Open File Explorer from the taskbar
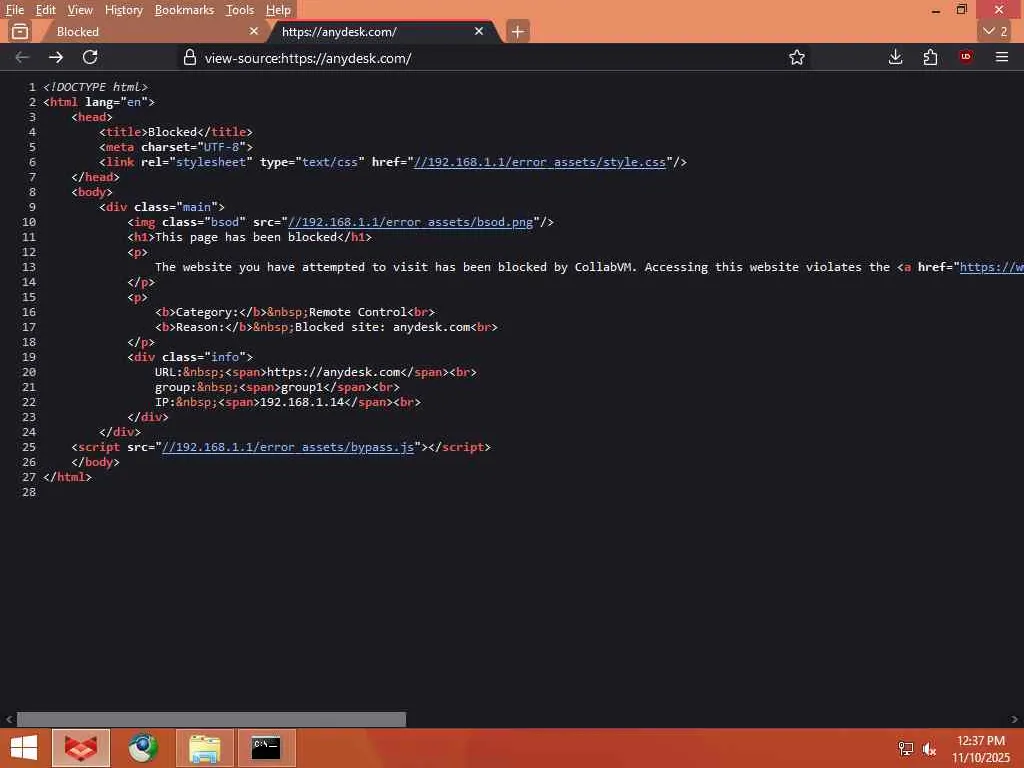This screenshot has width=1024, height=768. pyautogui.click(x=204, y=748)
